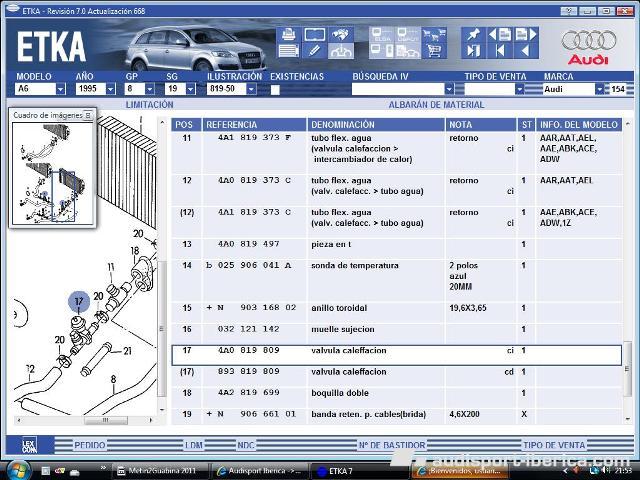
Task: Click the multiple shopping carts icon
Action: pos(434,35)
